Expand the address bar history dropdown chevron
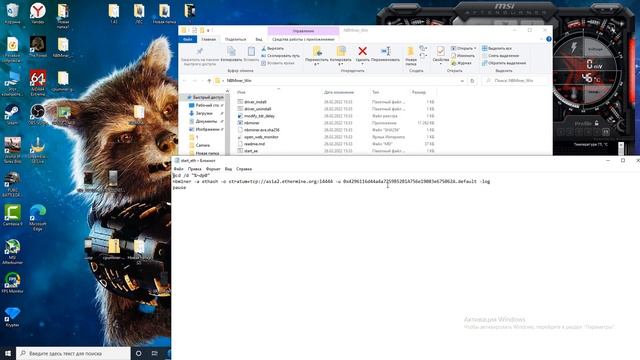 [462, 81]
